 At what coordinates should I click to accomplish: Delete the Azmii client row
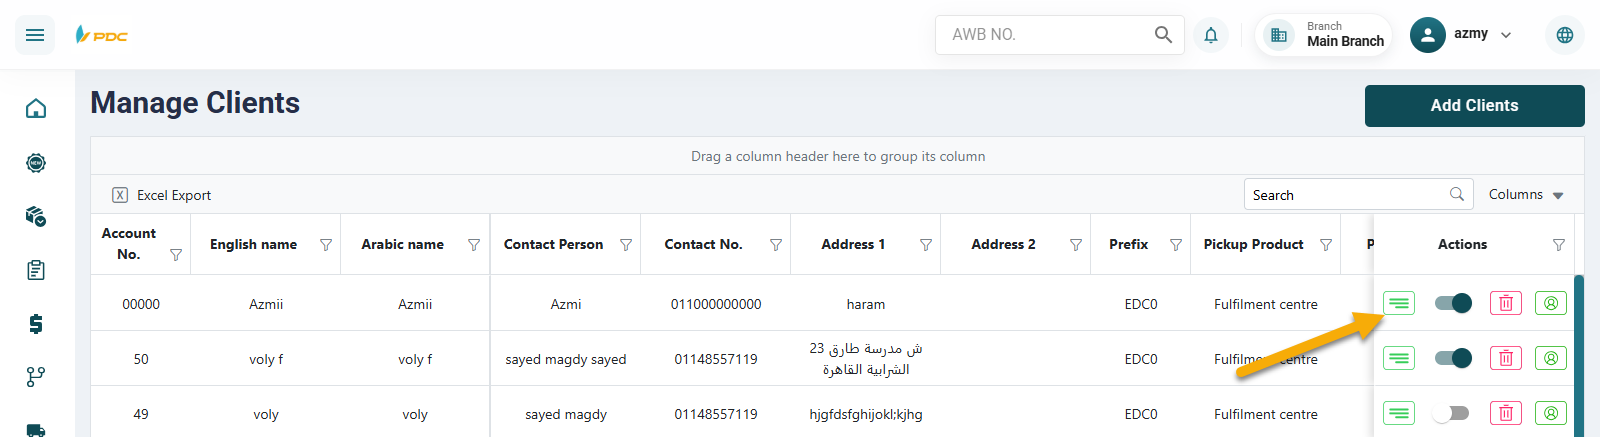(1505, 303)
